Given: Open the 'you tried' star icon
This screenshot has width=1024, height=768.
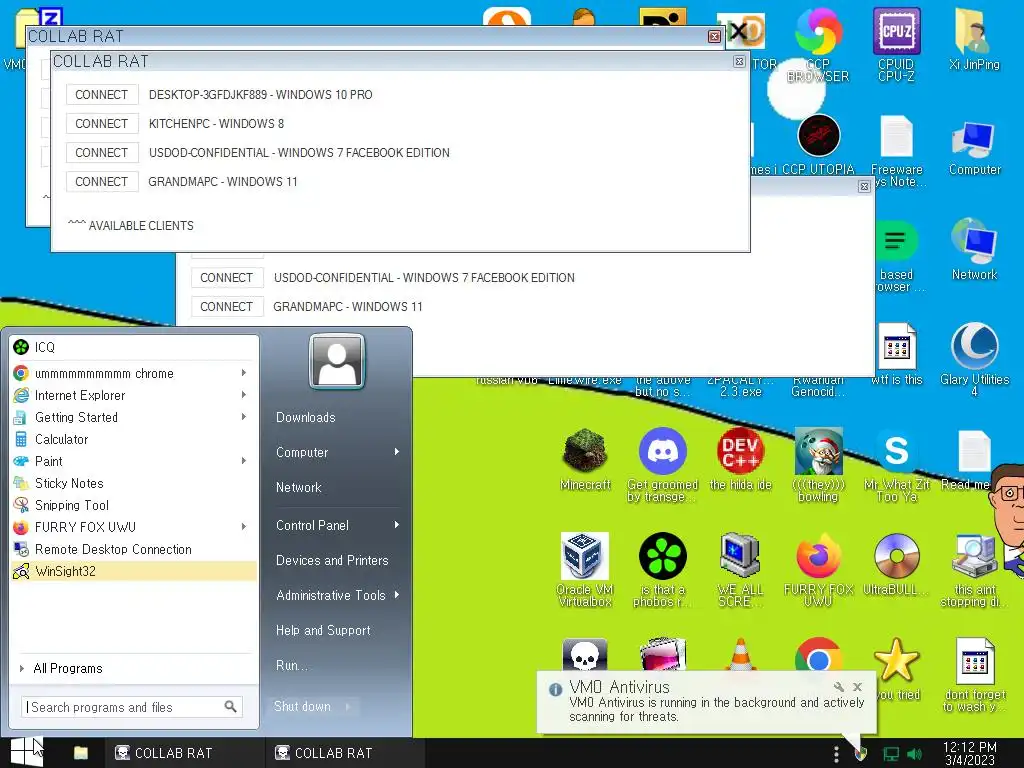Looking at the screenshot, I should point(896,669).
